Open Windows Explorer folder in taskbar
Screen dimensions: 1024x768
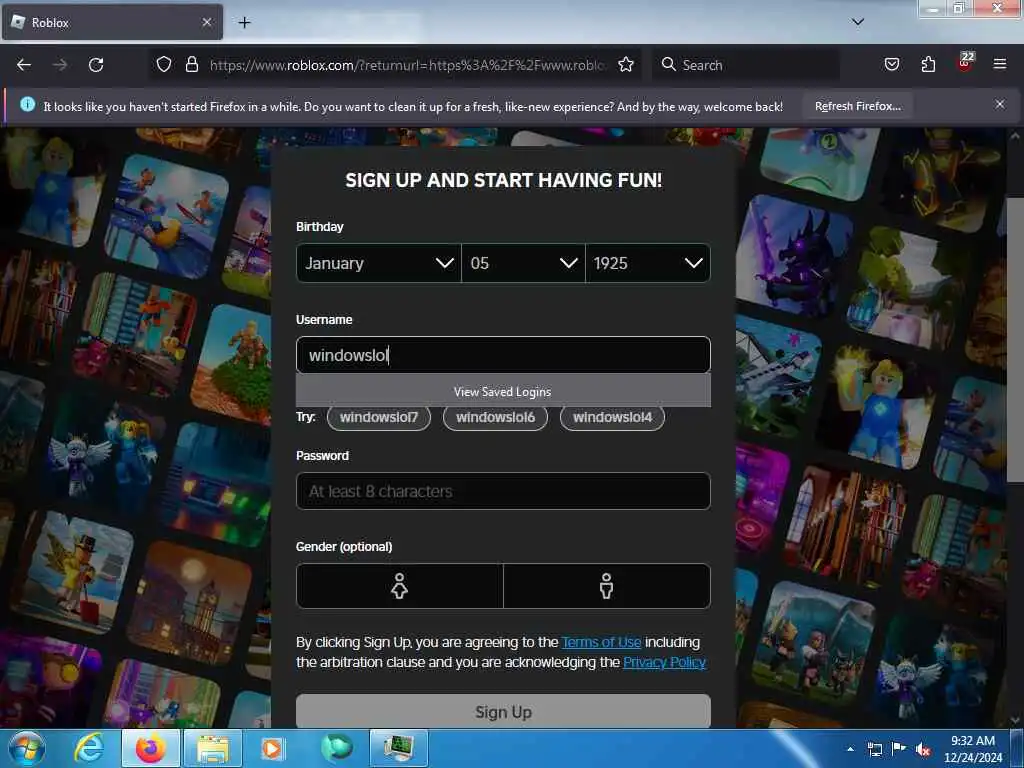pyautogui.click(x=213, y=748)
